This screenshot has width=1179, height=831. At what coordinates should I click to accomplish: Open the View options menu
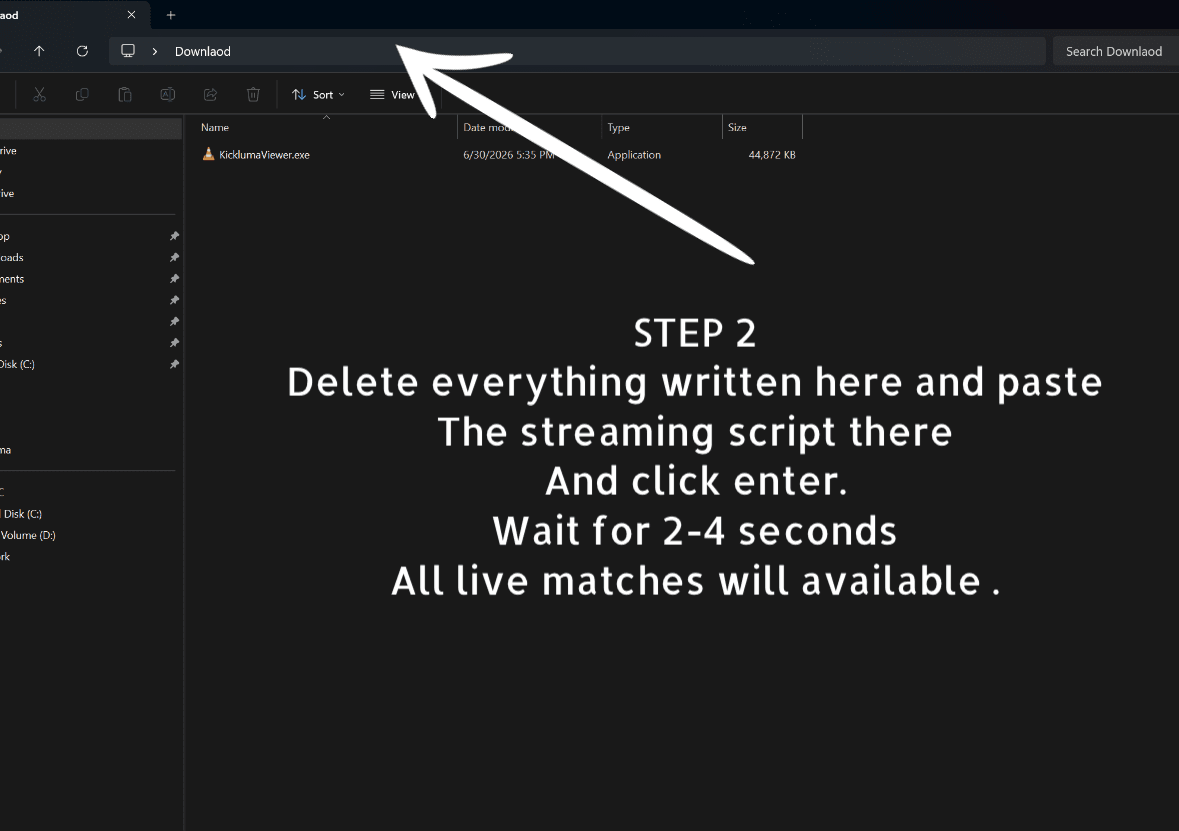pos(392,95)
